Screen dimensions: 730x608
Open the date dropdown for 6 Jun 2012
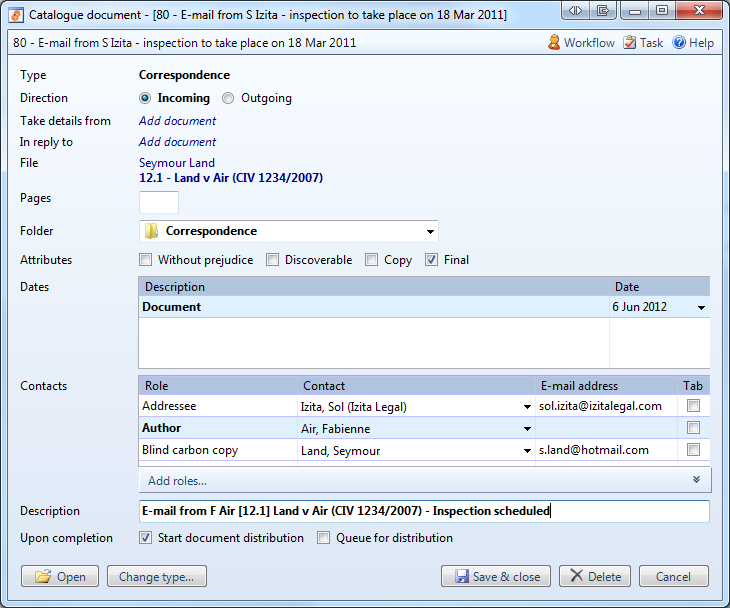pyautogui.click(x=701, y=308)
